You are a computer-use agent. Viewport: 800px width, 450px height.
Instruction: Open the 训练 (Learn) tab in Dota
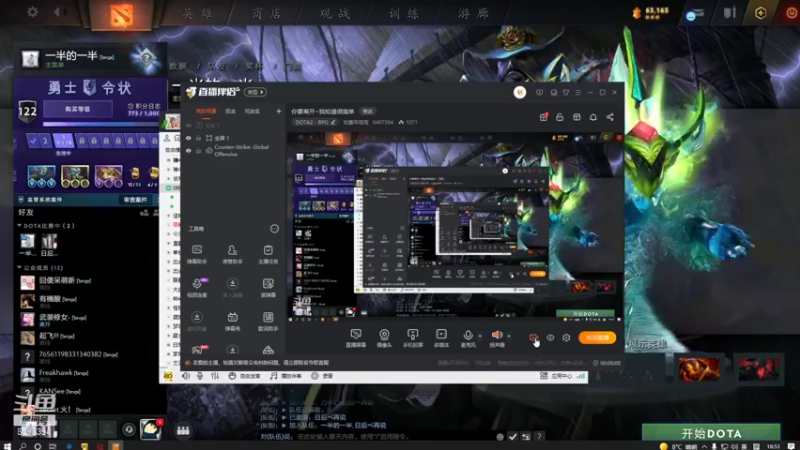(404, 13)
